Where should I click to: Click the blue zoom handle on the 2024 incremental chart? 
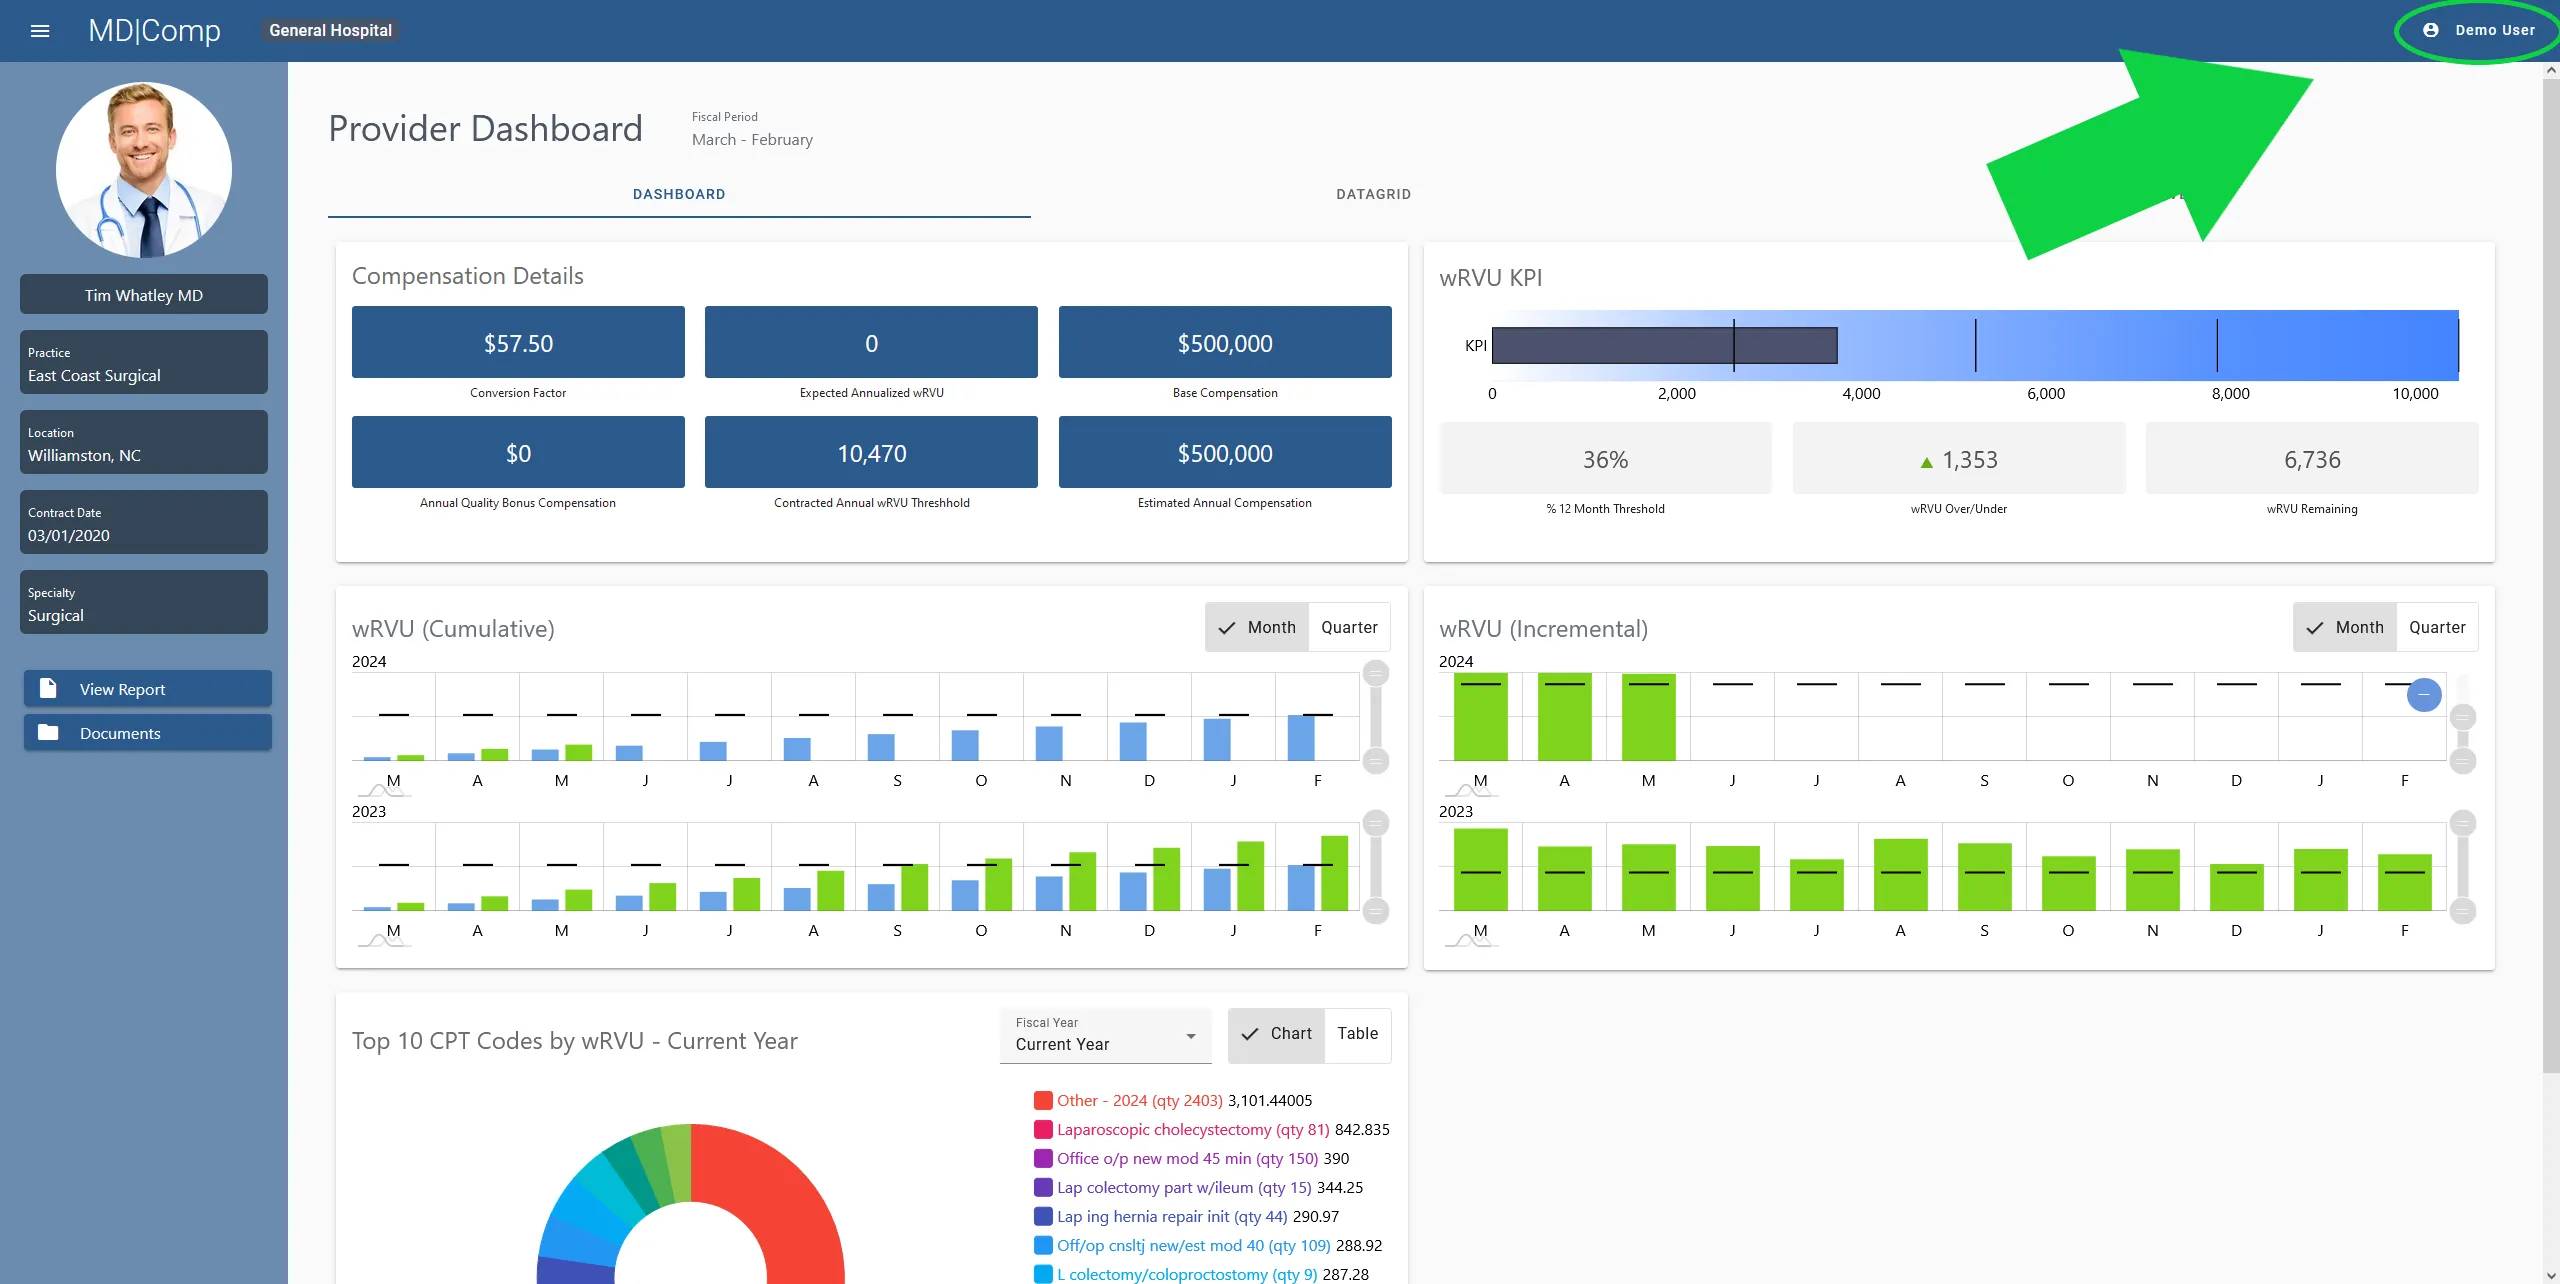click(x=2423, y=694)
